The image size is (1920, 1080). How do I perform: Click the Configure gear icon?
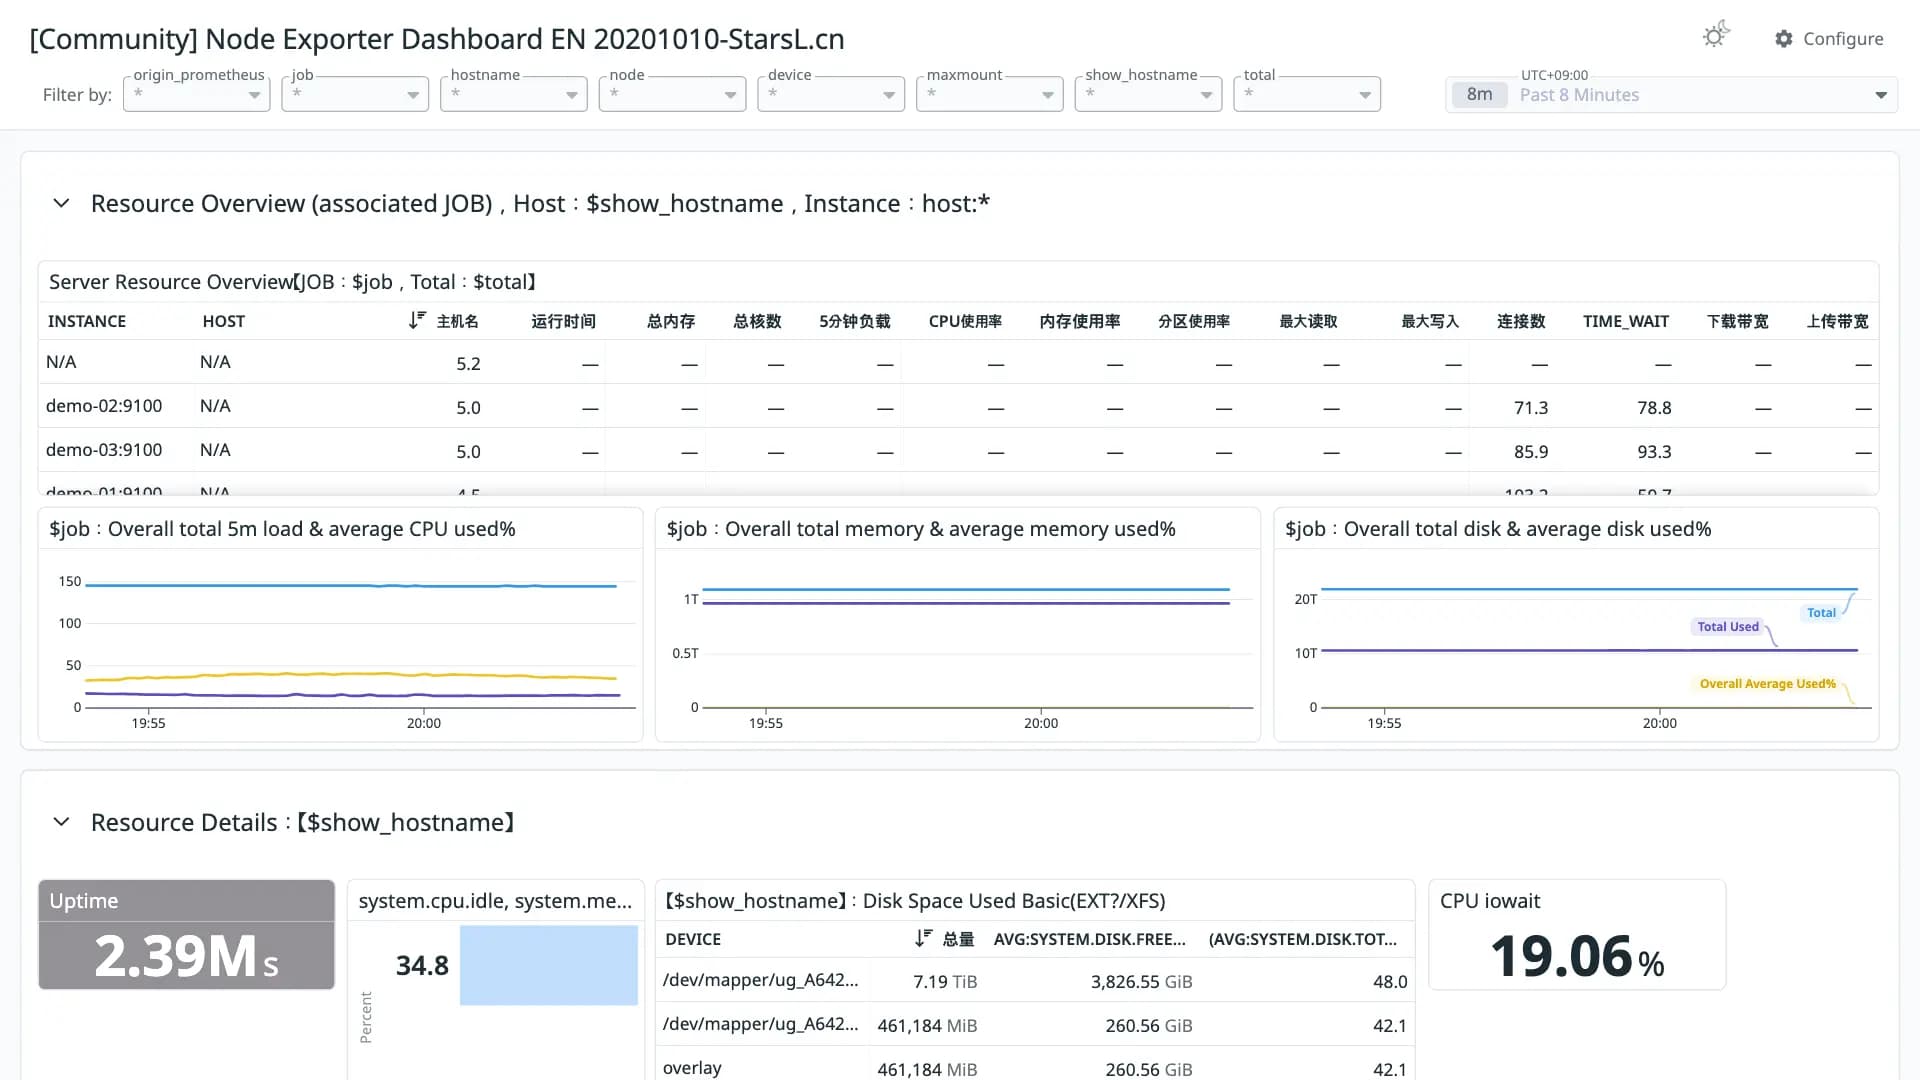[1784, 38]
